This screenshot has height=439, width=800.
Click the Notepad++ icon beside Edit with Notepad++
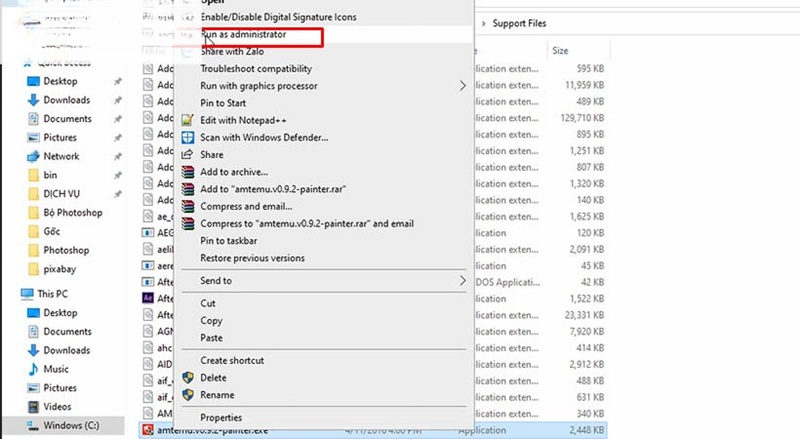[x=188, y=120]
